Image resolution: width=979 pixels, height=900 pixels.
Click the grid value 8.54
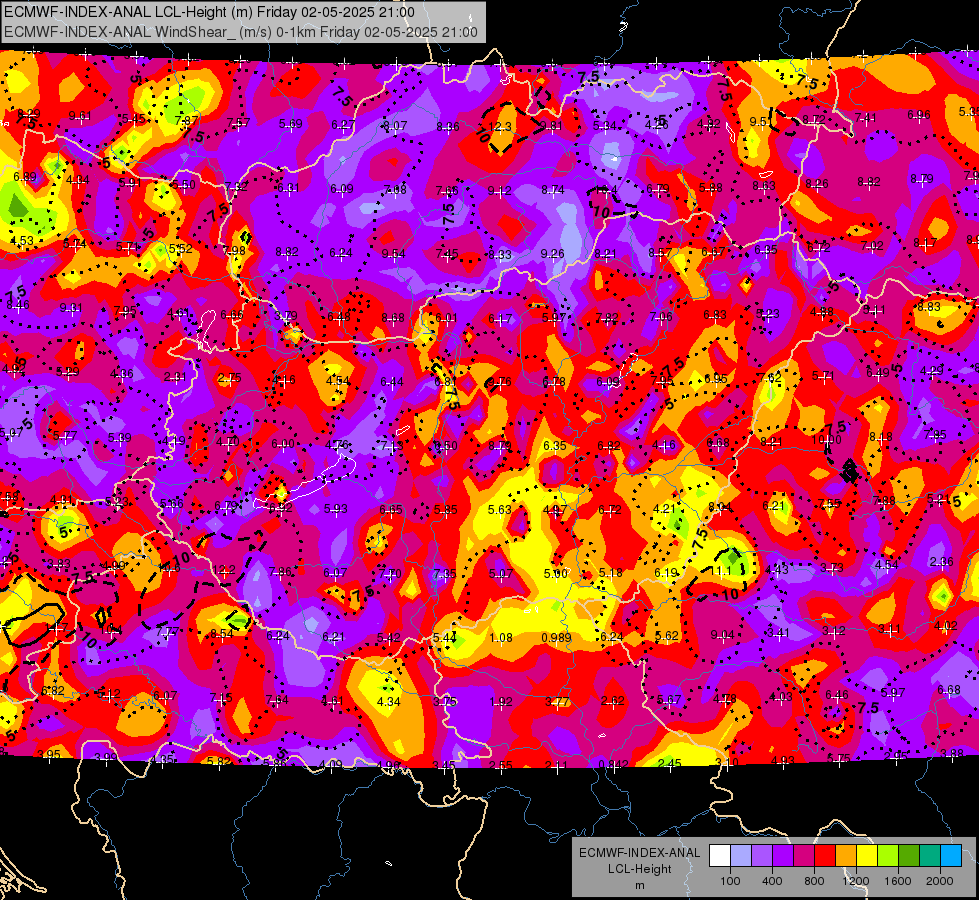coord(222,634)
